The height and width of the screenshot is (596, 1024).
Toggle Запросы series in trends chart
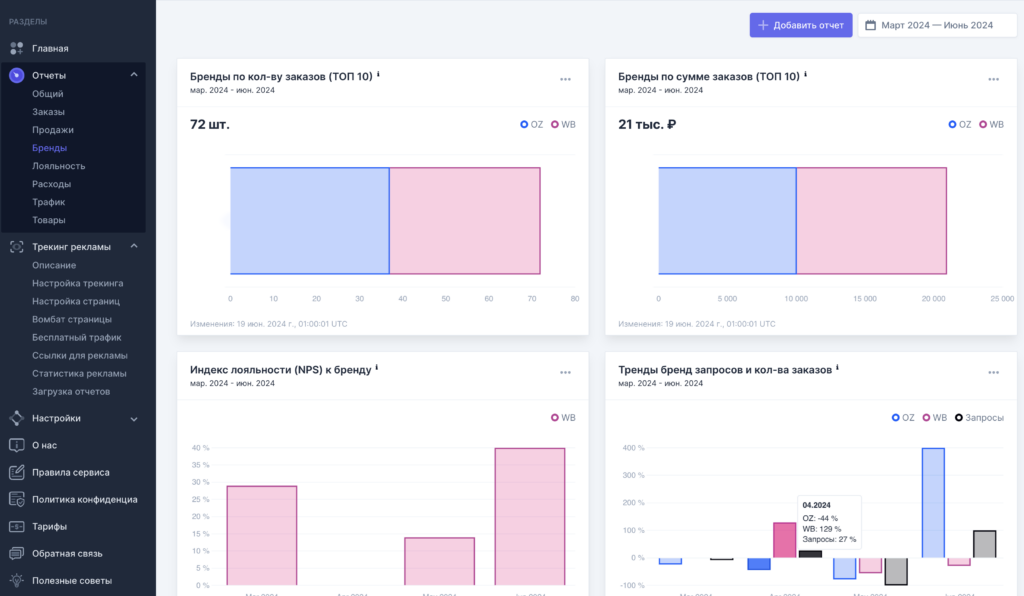979,418
